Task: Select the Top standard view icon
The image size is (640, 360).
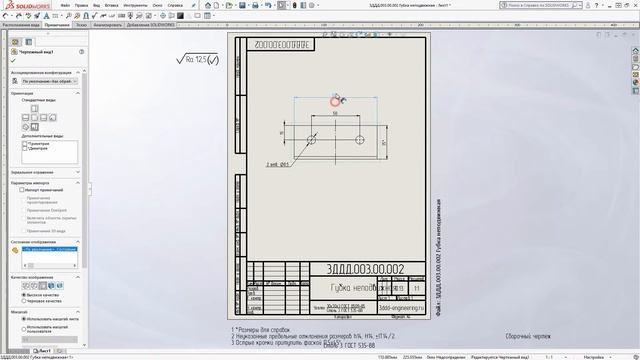Action: pos(34,108)
